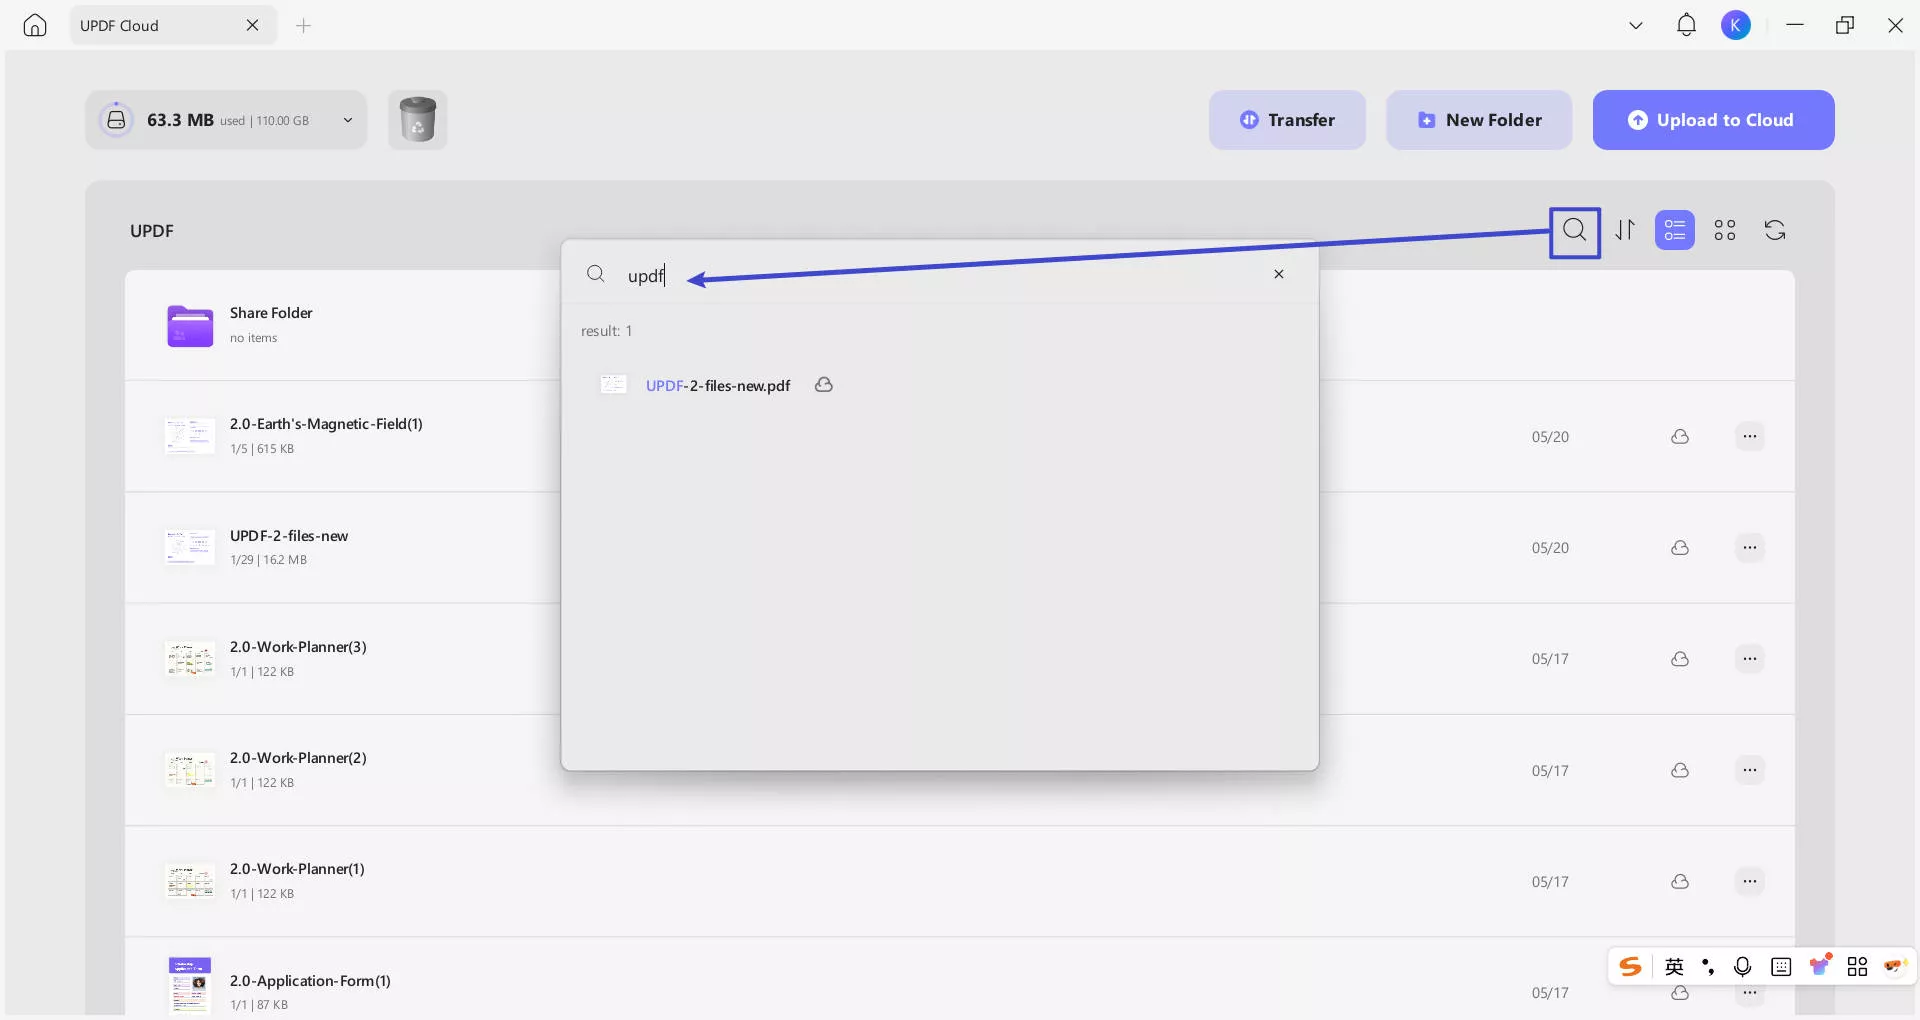The image size is (1920, 1020).
Task: Click cloud icon beside search result
Action: click(824, 385)
